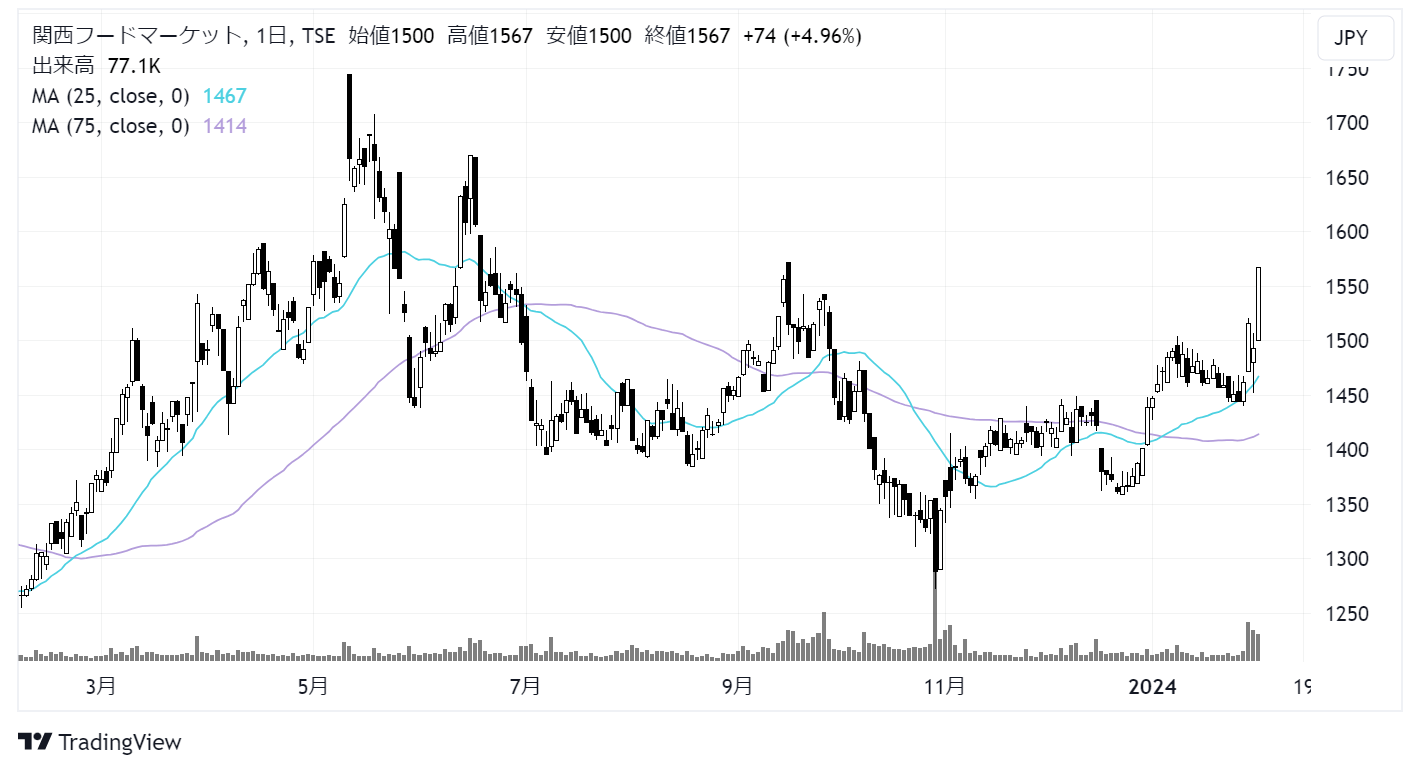
Task: Click the TradingView logo icon
Action: (35, 742)
